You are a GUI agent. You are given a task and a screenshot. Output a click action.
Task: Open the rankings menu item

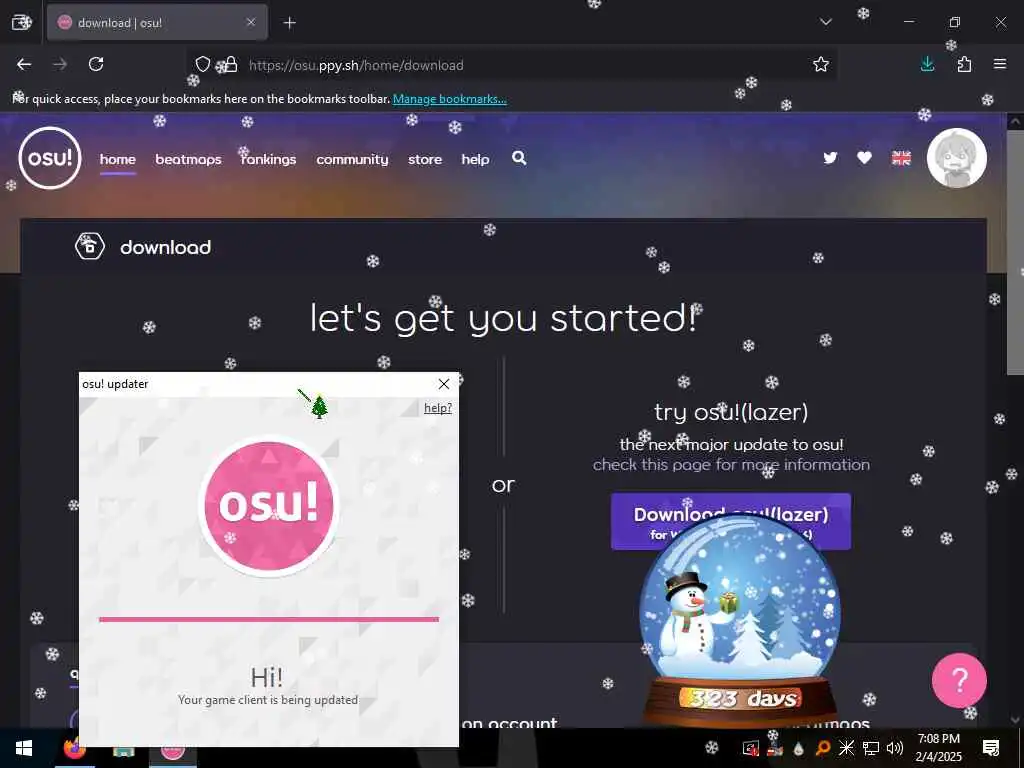pyautogui.click(x=268, y=159)
